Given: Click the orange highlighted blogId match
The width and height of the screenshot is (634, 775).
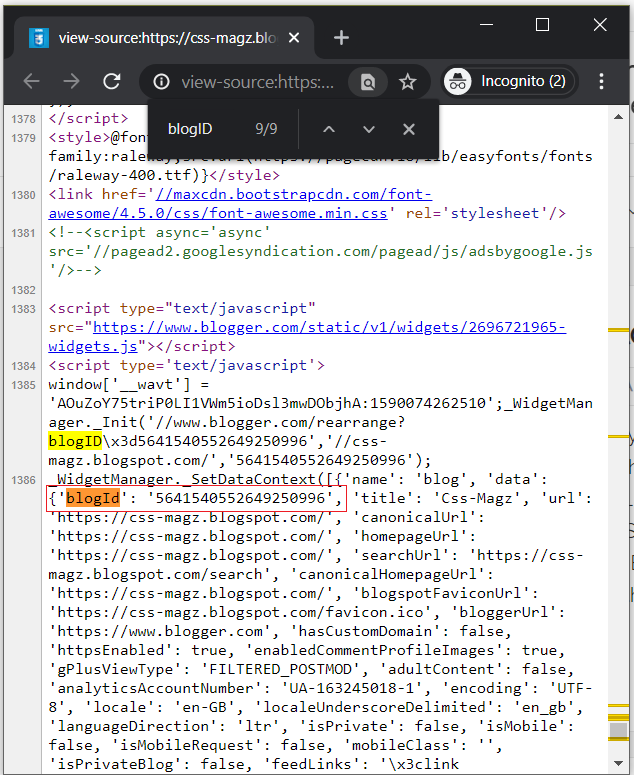Looking at the screenshot, I should 93,498.
